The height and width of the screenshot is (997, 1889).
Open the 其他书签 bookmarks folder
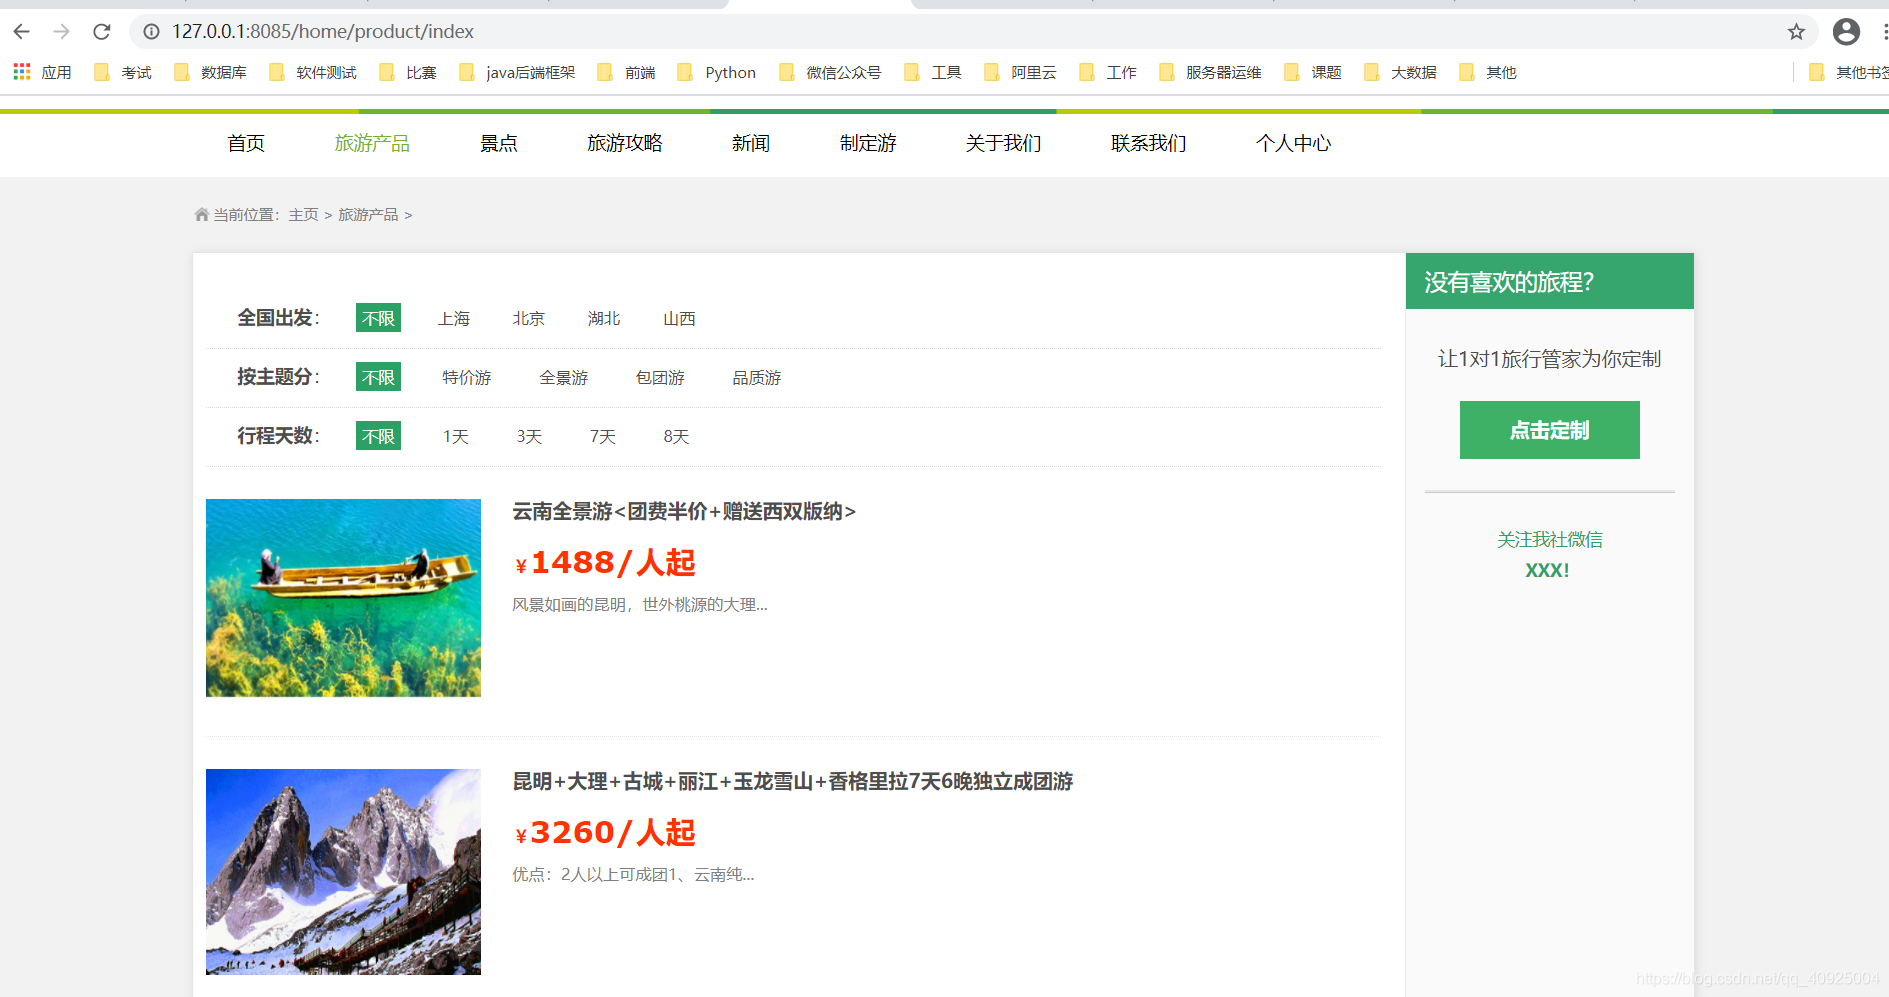[1851, 72]
